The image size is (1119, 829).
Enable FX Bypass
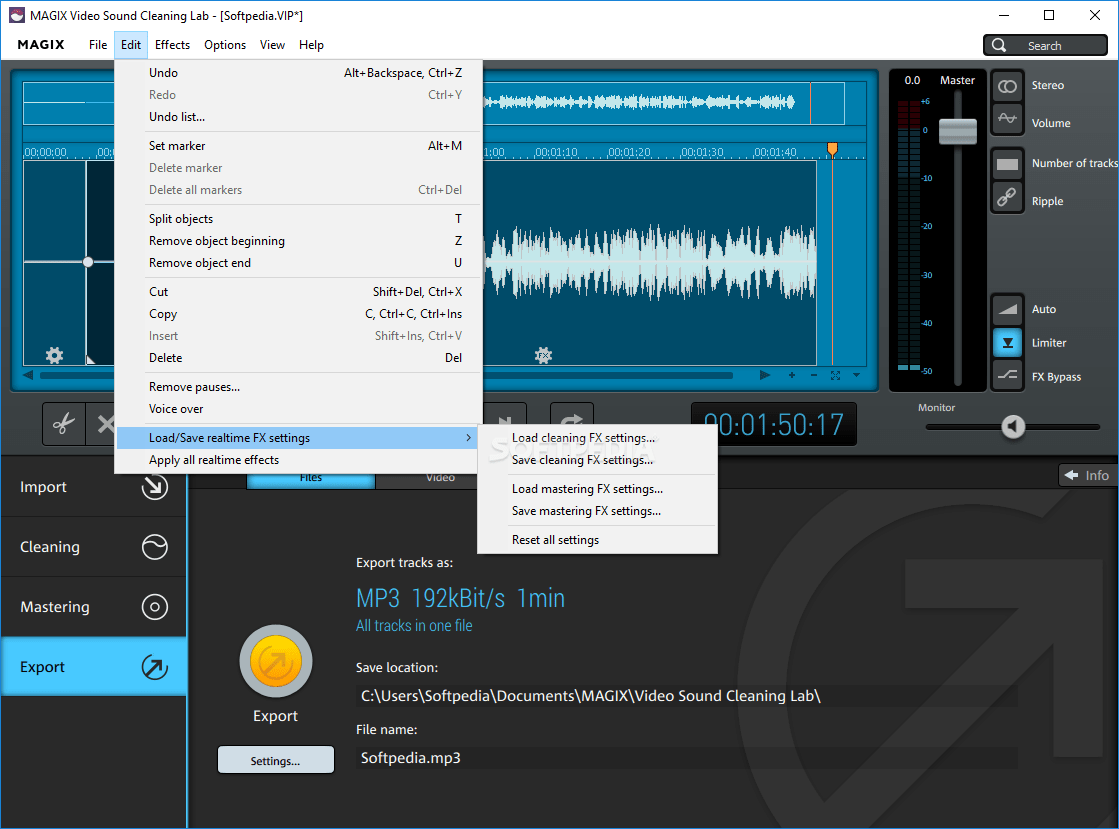(1007, 376)
